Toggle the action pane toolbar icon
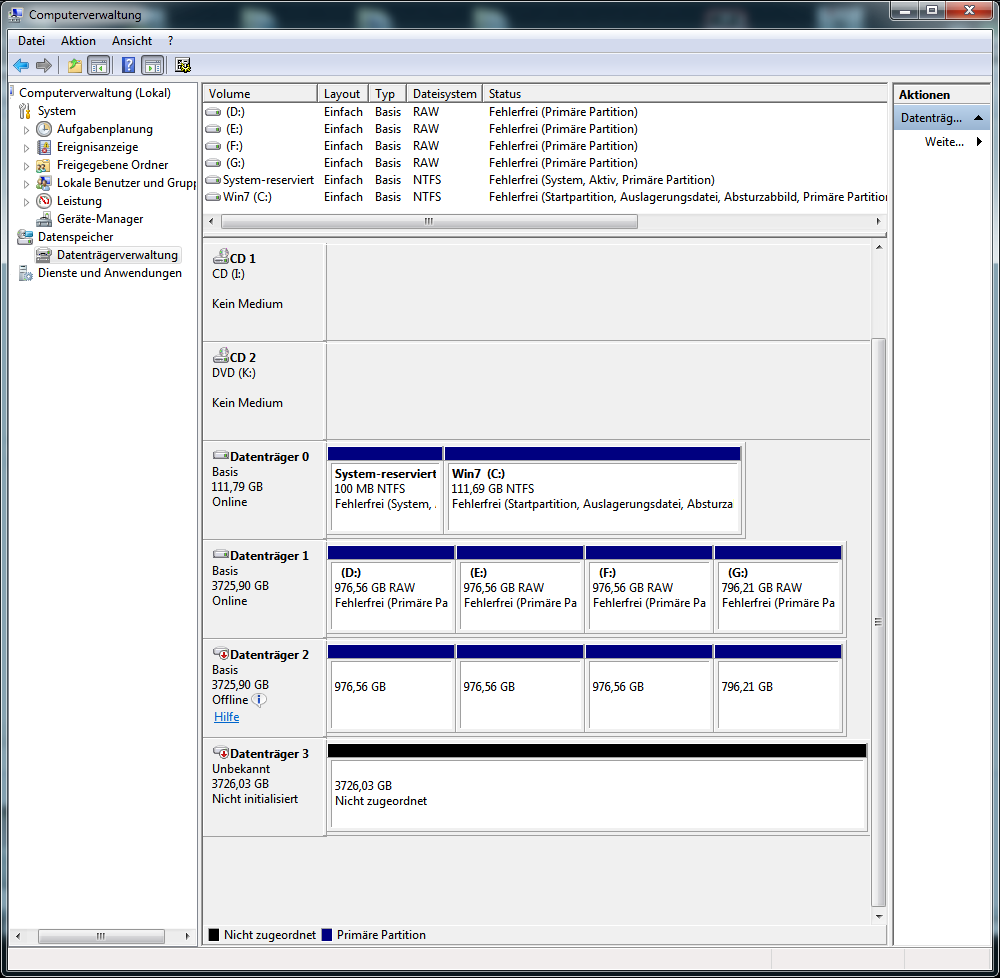Viewport: 1000px width, 978px height. (153, 65)
